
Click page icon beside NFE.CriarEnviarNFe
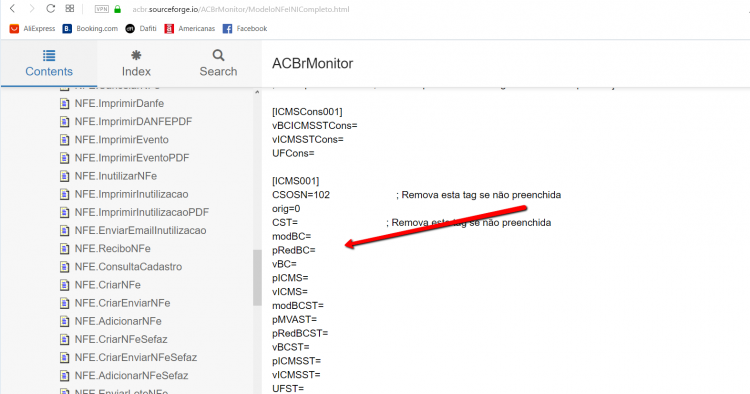[x=65, y=304]
